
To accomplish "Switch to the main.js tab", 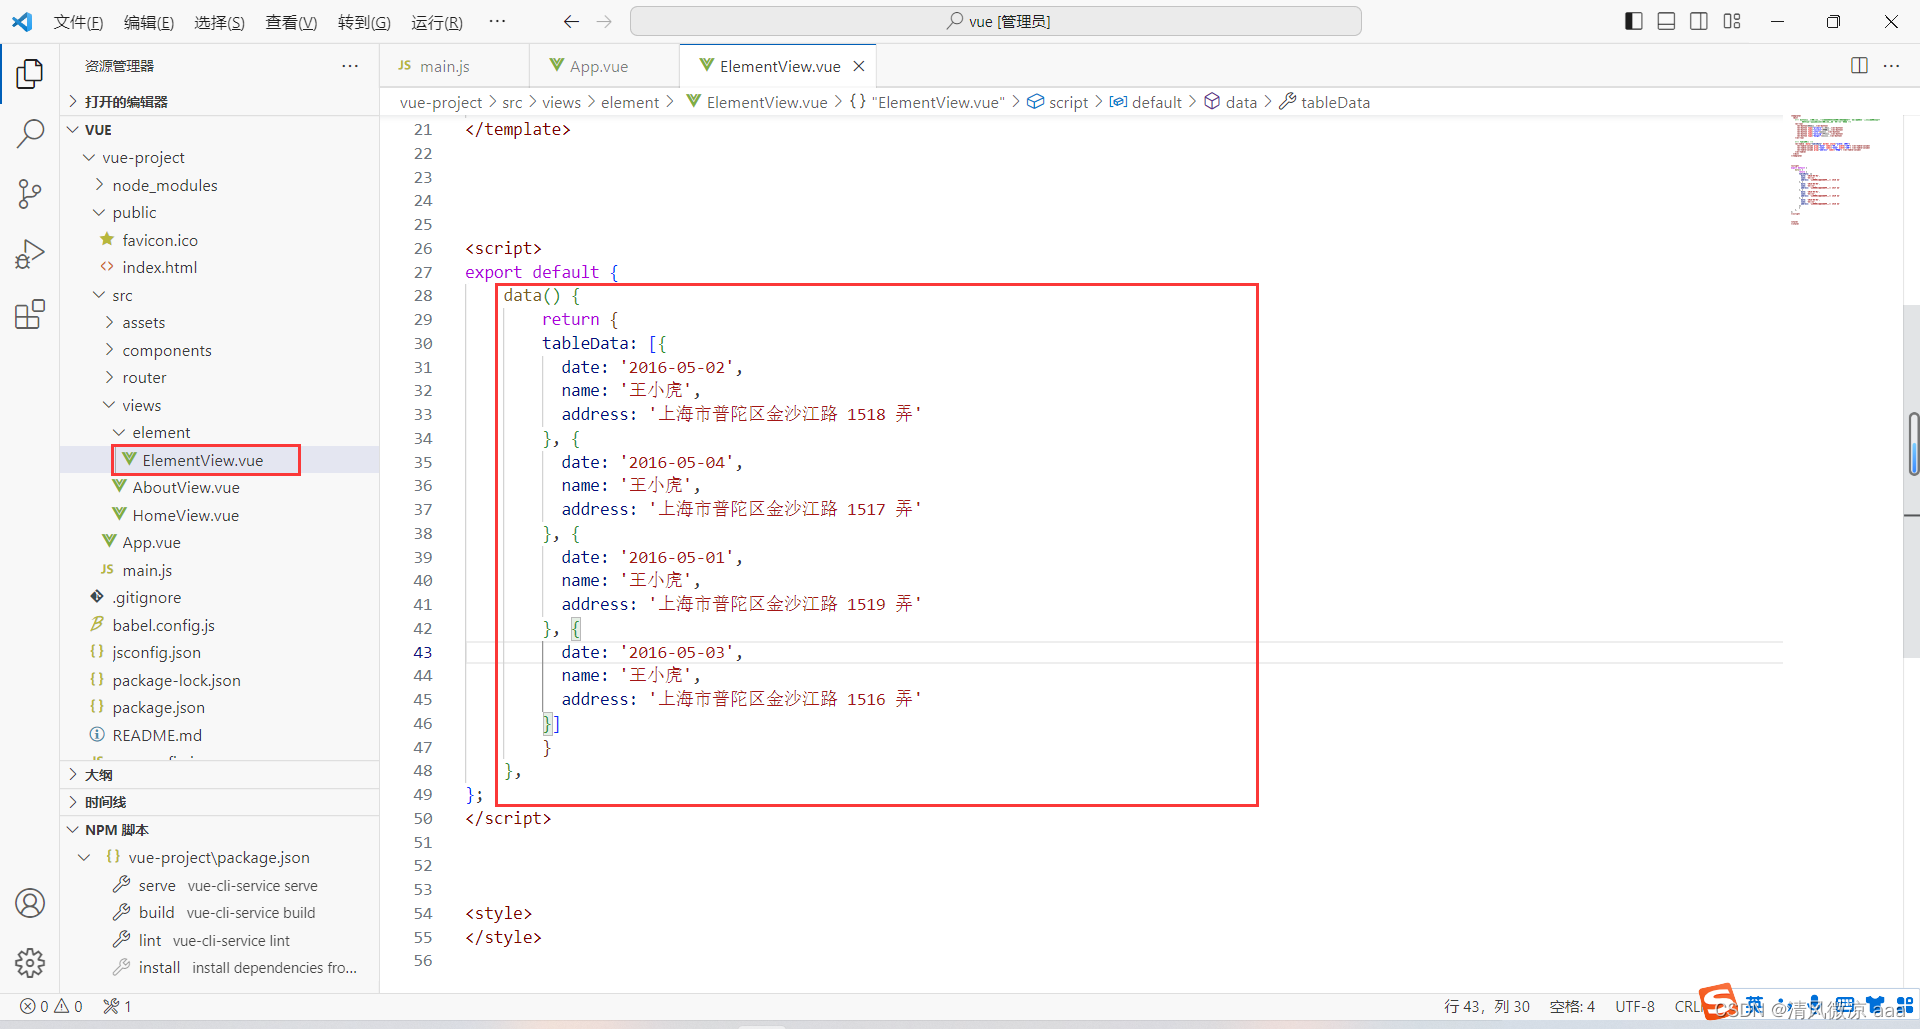I will point(455,66).
